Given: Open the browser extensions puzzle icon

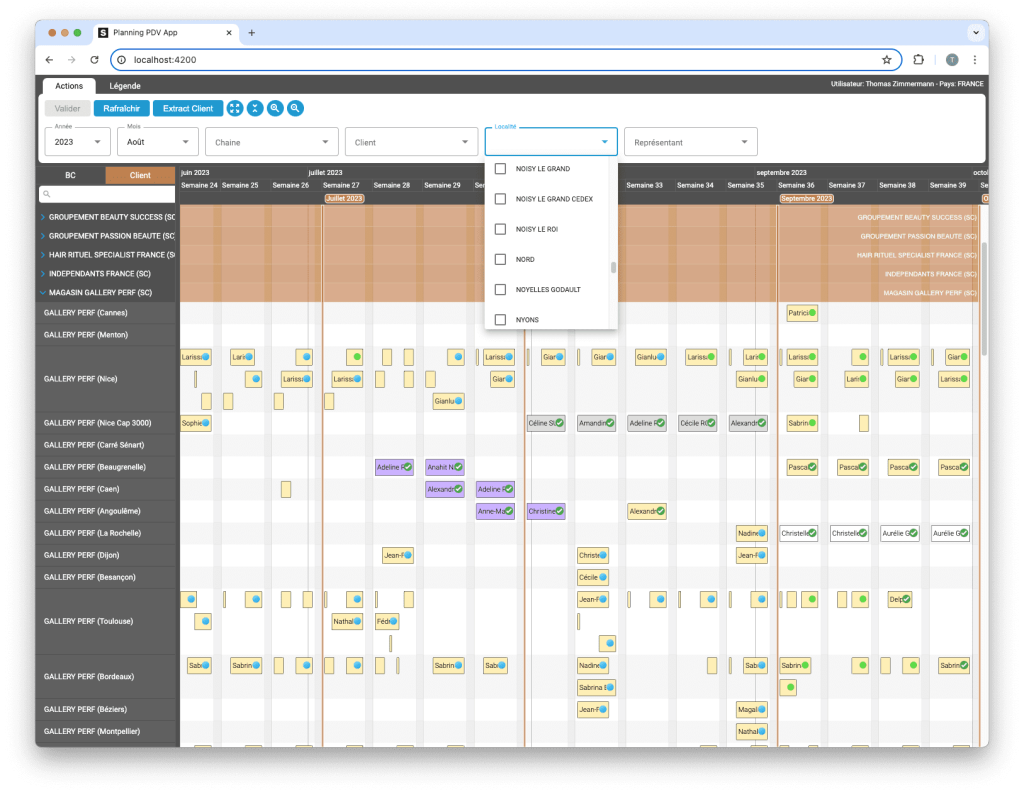Looking at the screenshot, I should click(x=918, y=59).
